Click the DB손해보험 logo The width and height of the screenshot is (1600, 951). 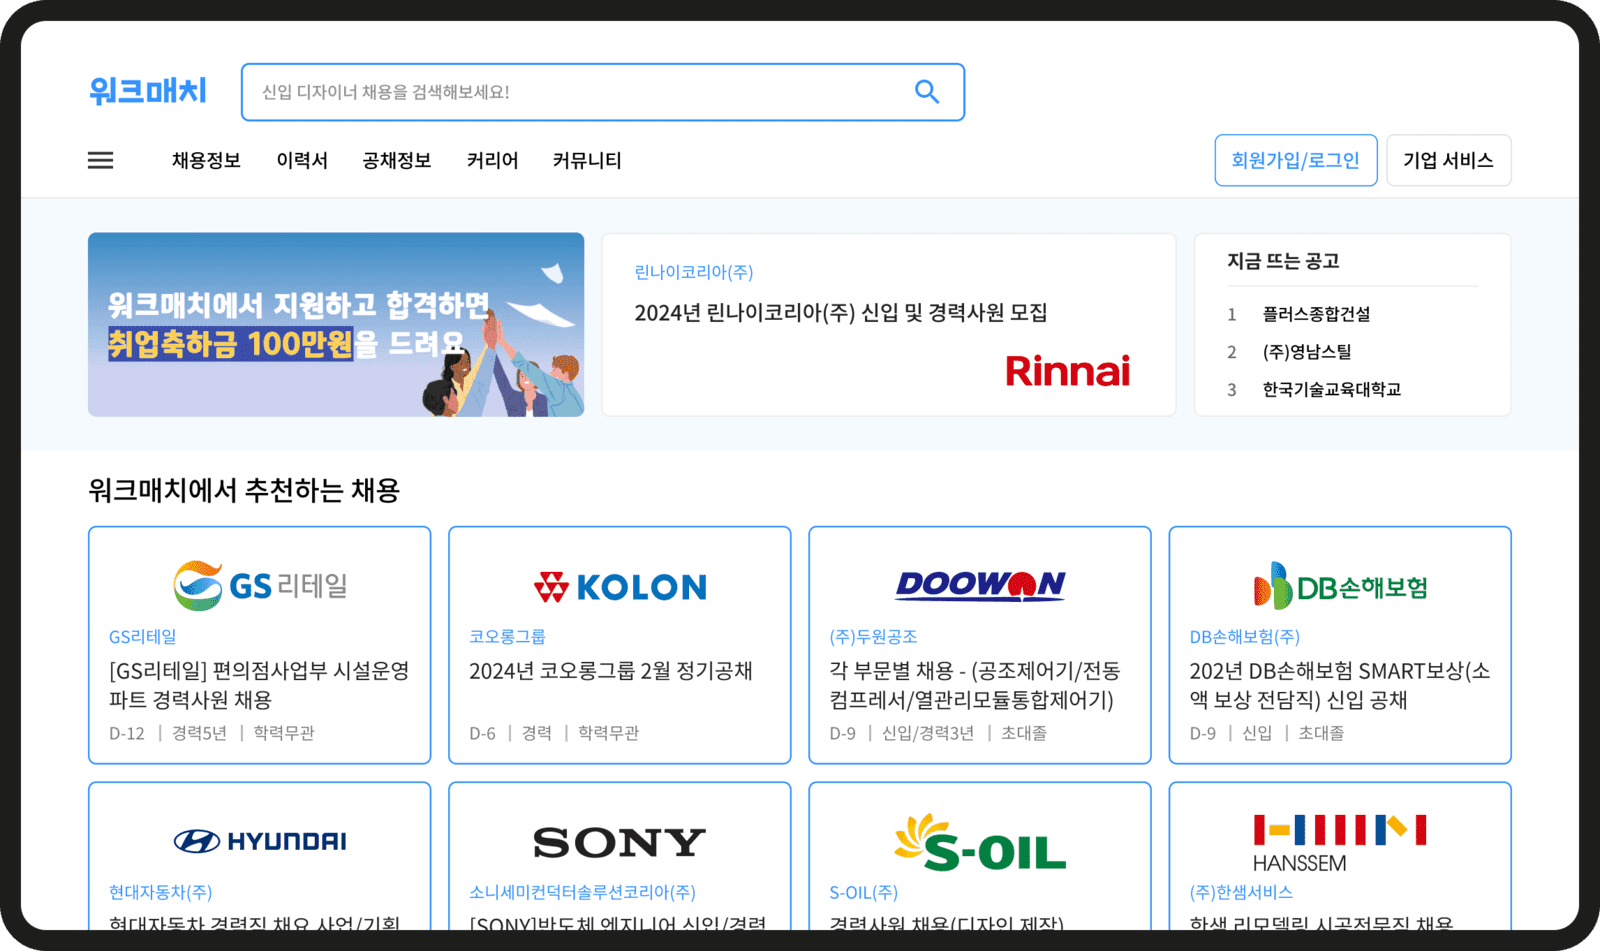[1340, 586]
